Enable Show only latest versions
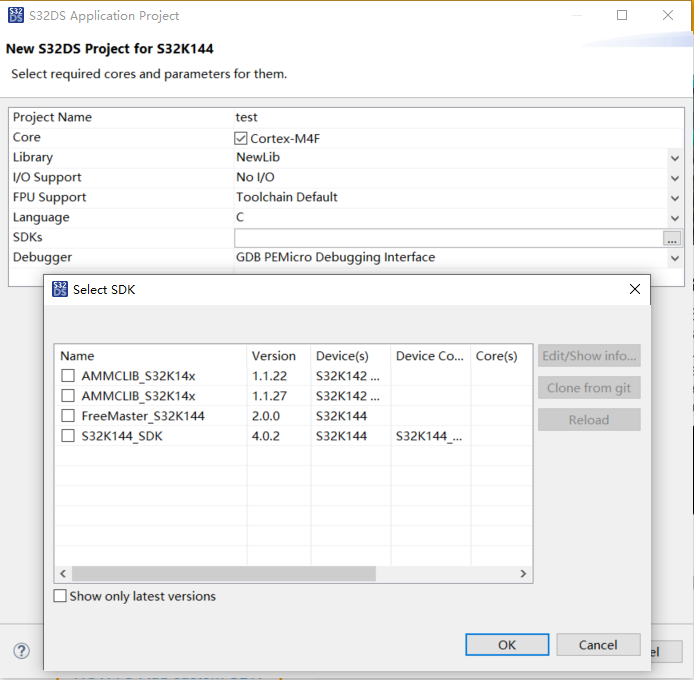The image size is (694, 680). click(x=61, y=597)
